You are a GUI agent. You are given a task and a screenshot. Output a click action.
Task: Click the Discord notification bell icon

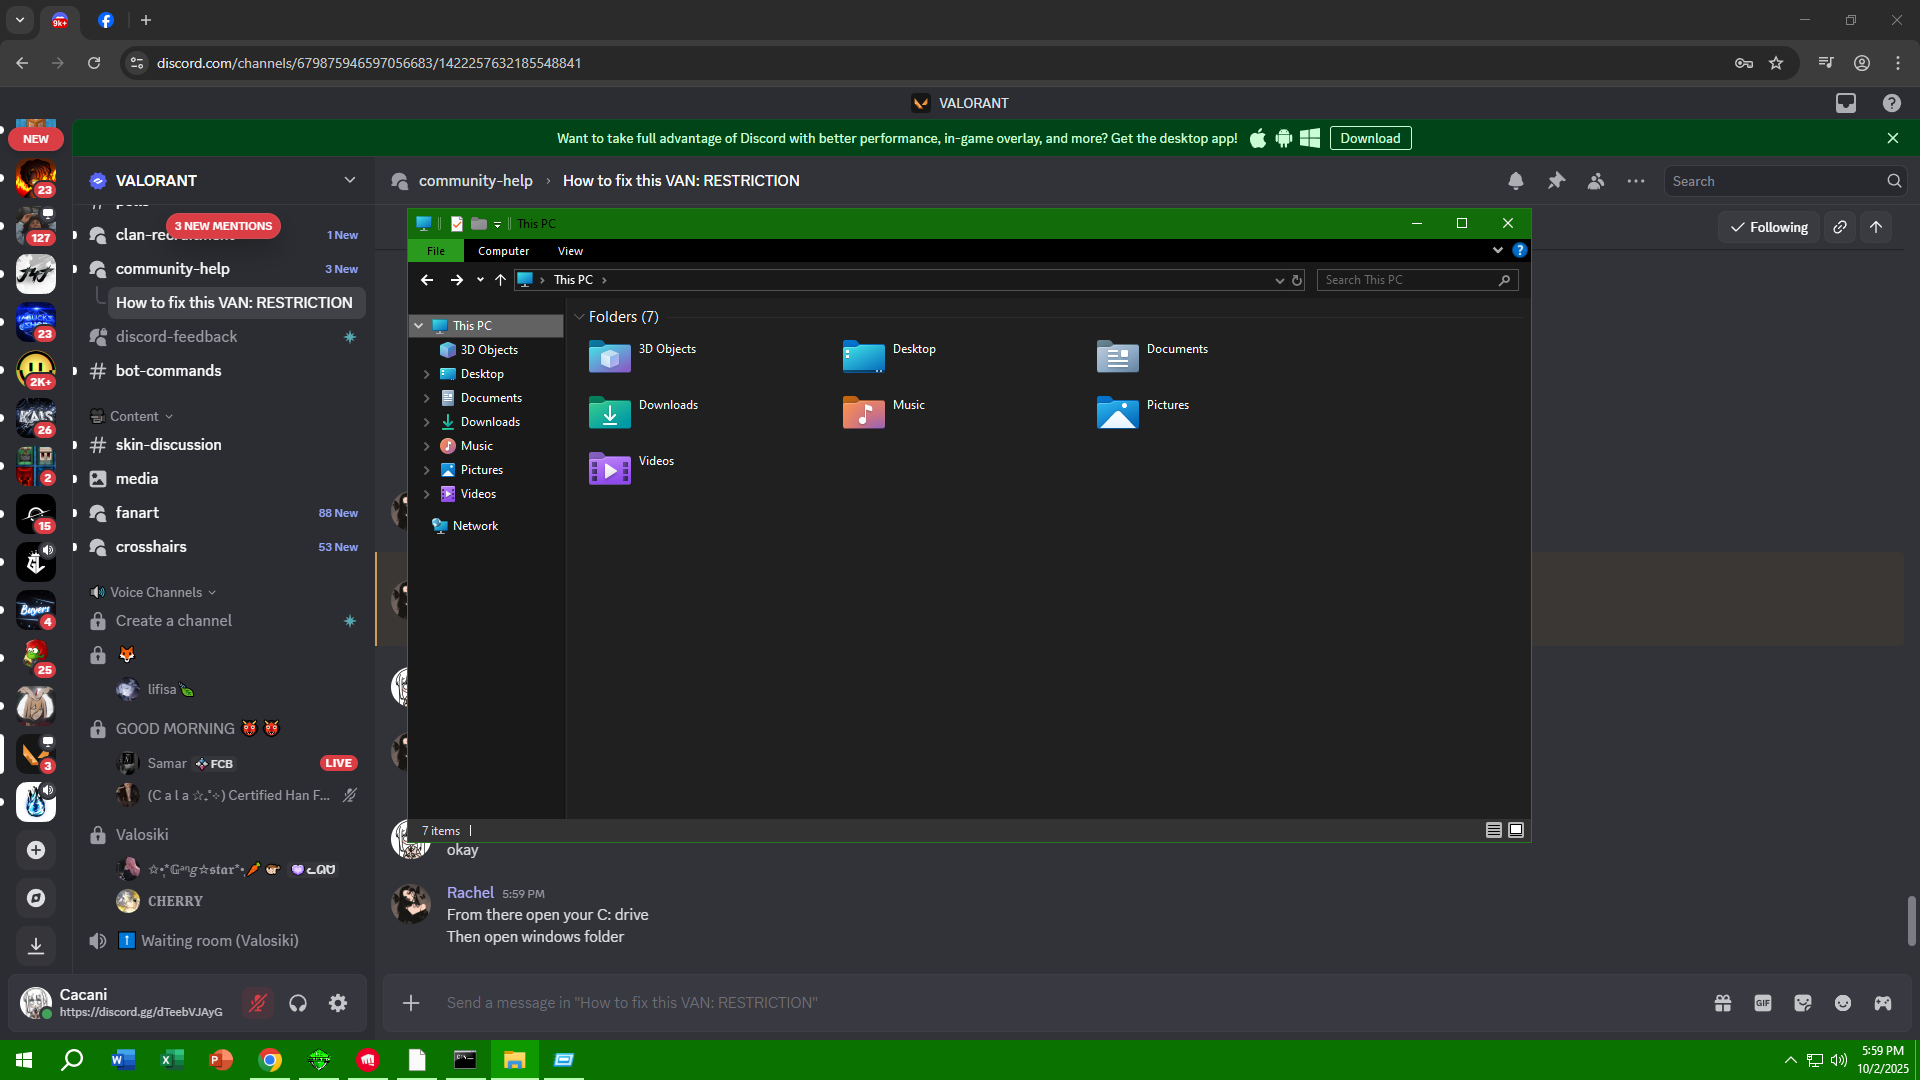[x=1516, y=181]
